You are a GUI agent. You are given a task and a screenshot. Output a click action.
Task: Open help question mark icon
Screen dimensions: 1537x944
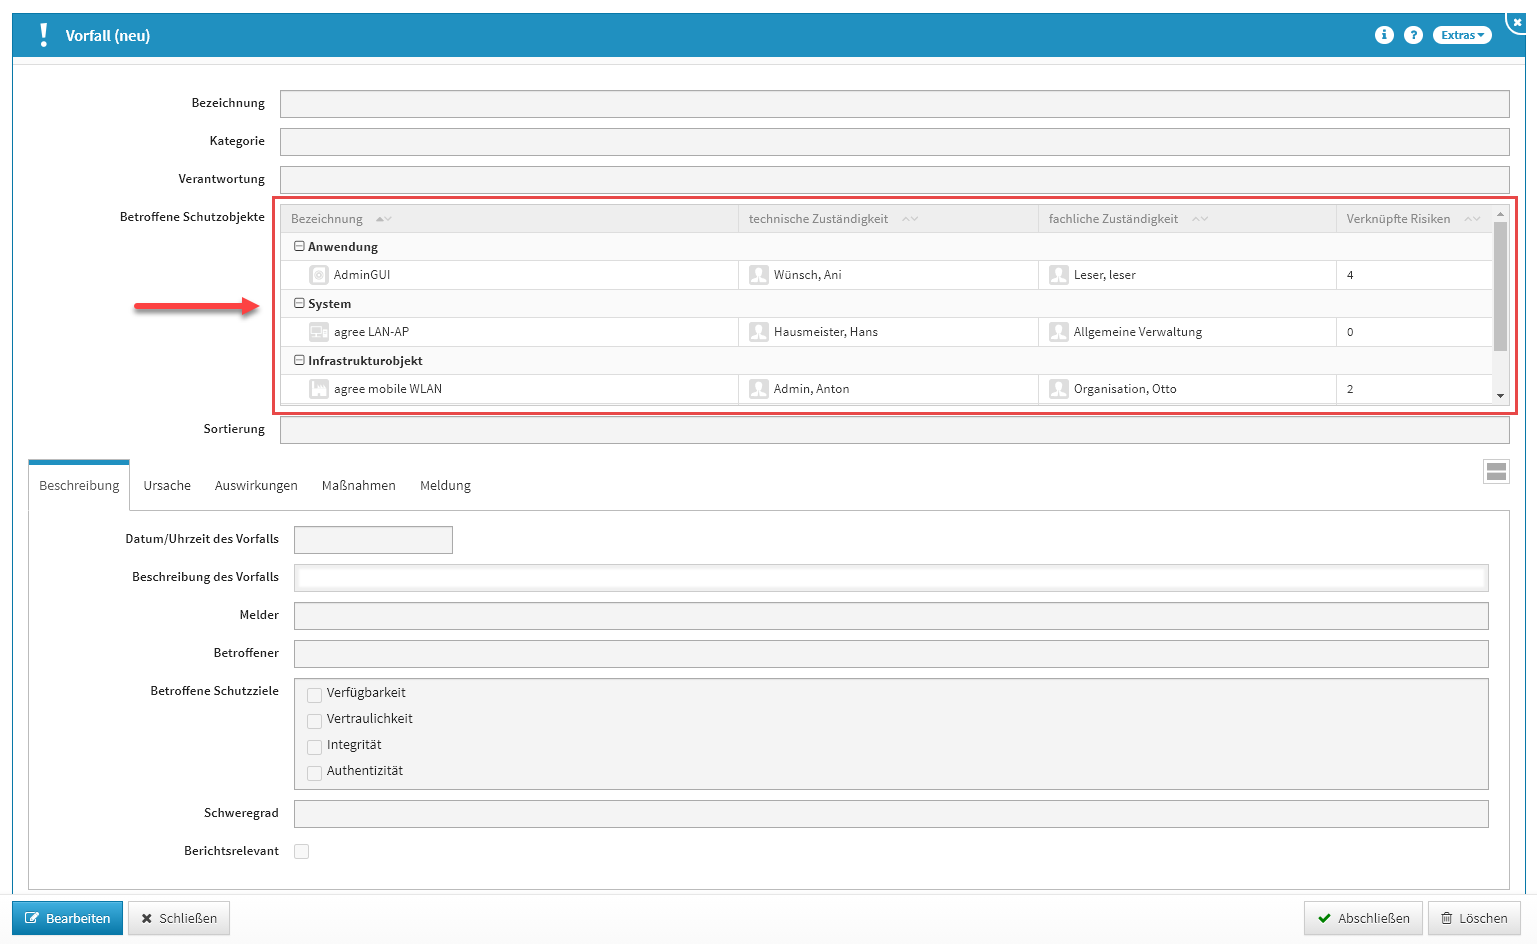1413,35
